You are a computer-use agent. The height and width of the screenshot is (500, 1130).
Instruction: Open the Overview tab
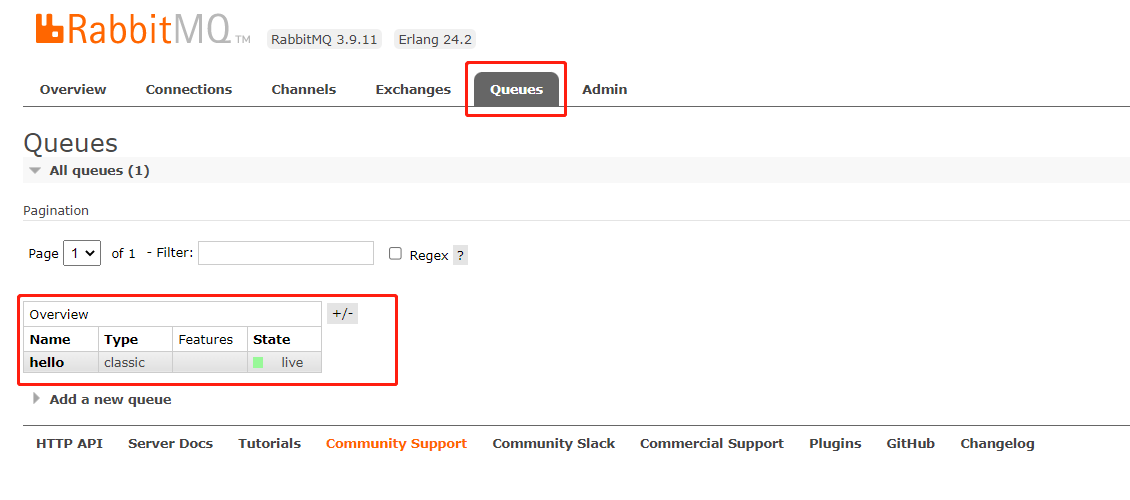[x=73, y=89]
